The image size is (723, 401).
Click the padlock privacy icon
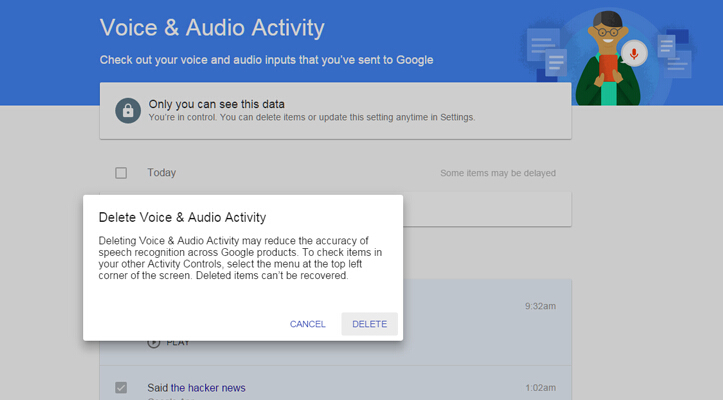tap(127, 109)
